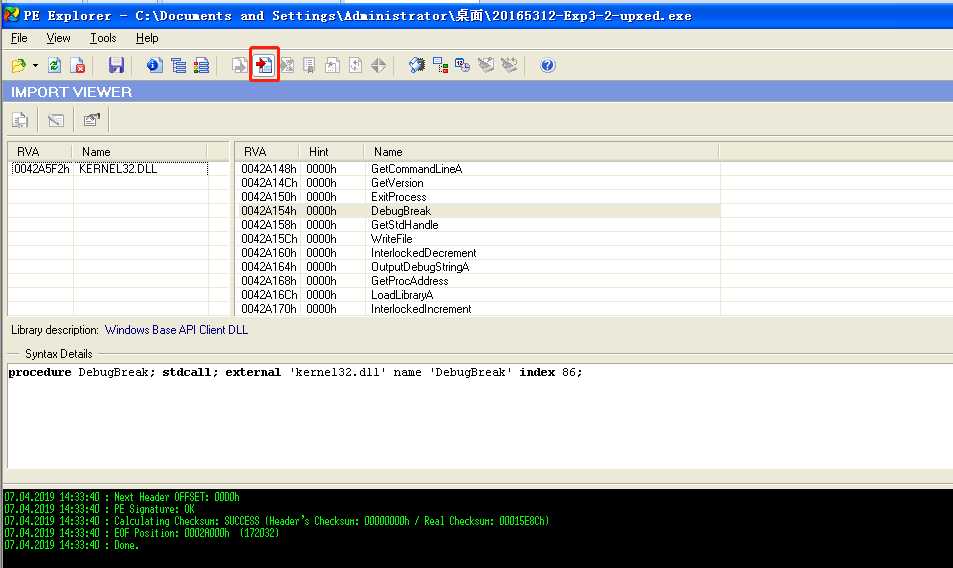This screenshot has height=568, width=953.
Task: Open Help via blue question mark icon
Action: (548, 65)
